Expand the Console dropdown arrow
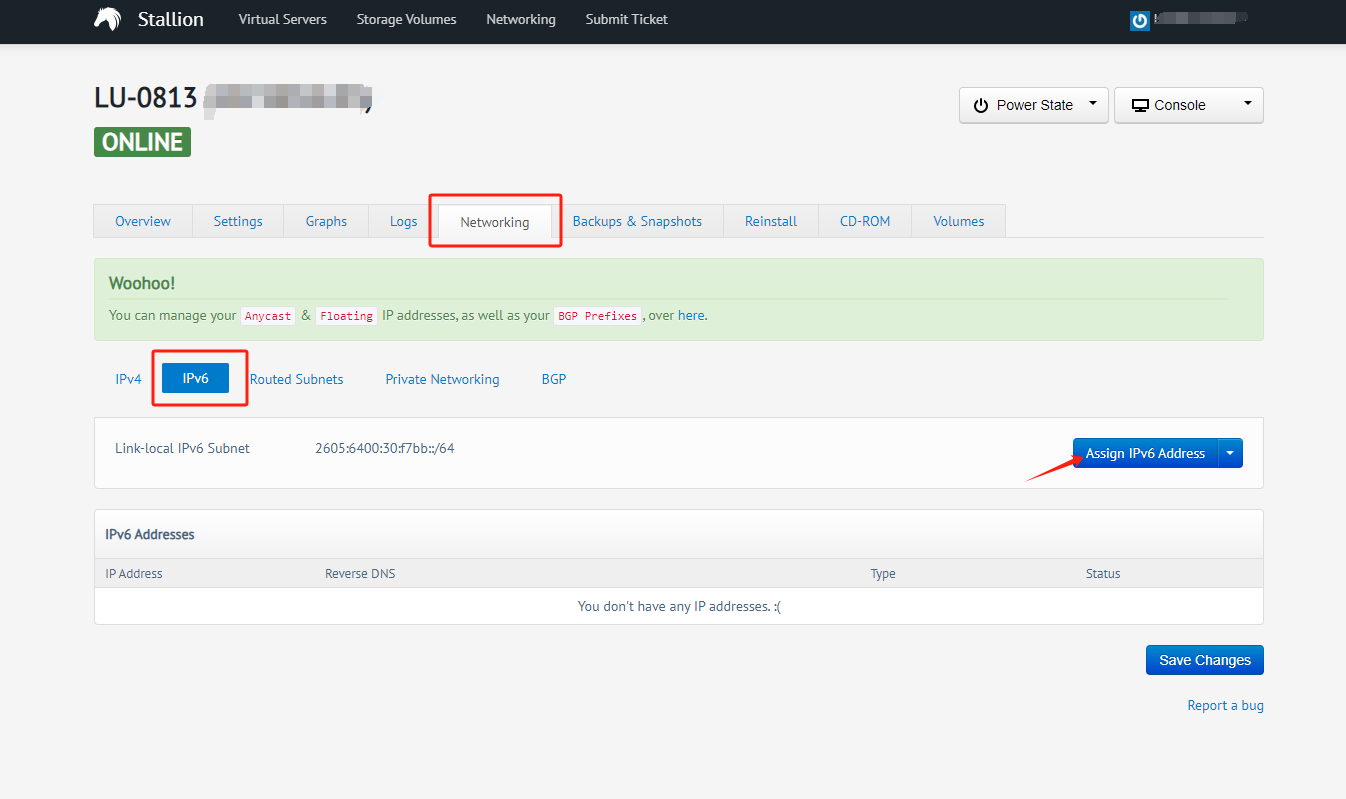This screenshot has height=799, width=1346. pyautogui.click(x=1247, y=104)
